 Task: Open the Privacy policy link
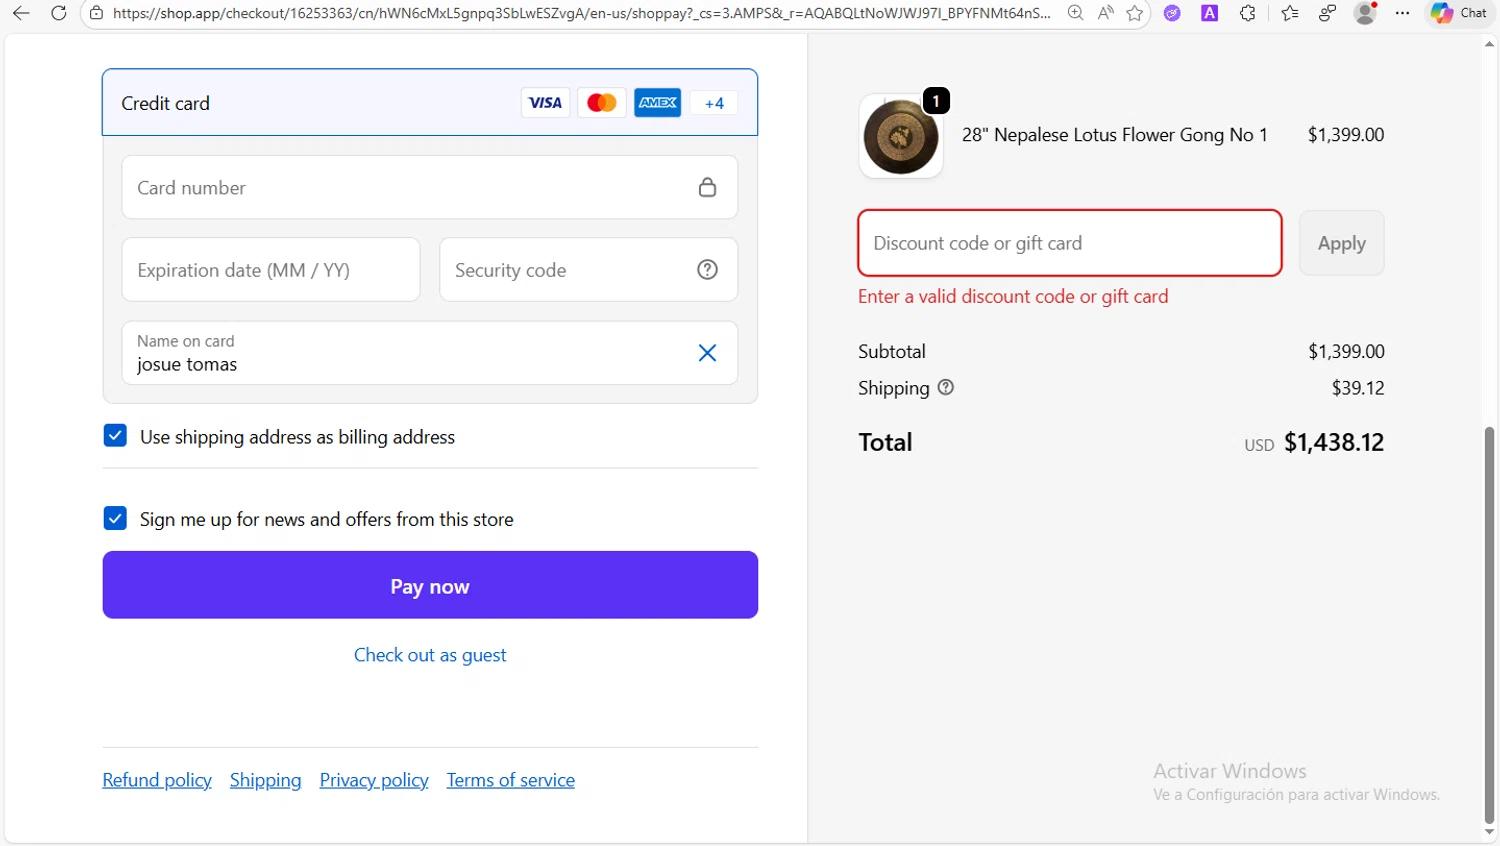click(374, 780)
